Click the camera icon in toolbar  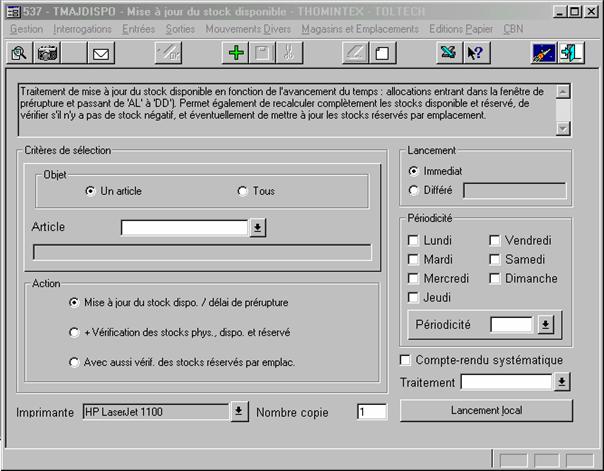pyautogui.click(x=47, y=53)
